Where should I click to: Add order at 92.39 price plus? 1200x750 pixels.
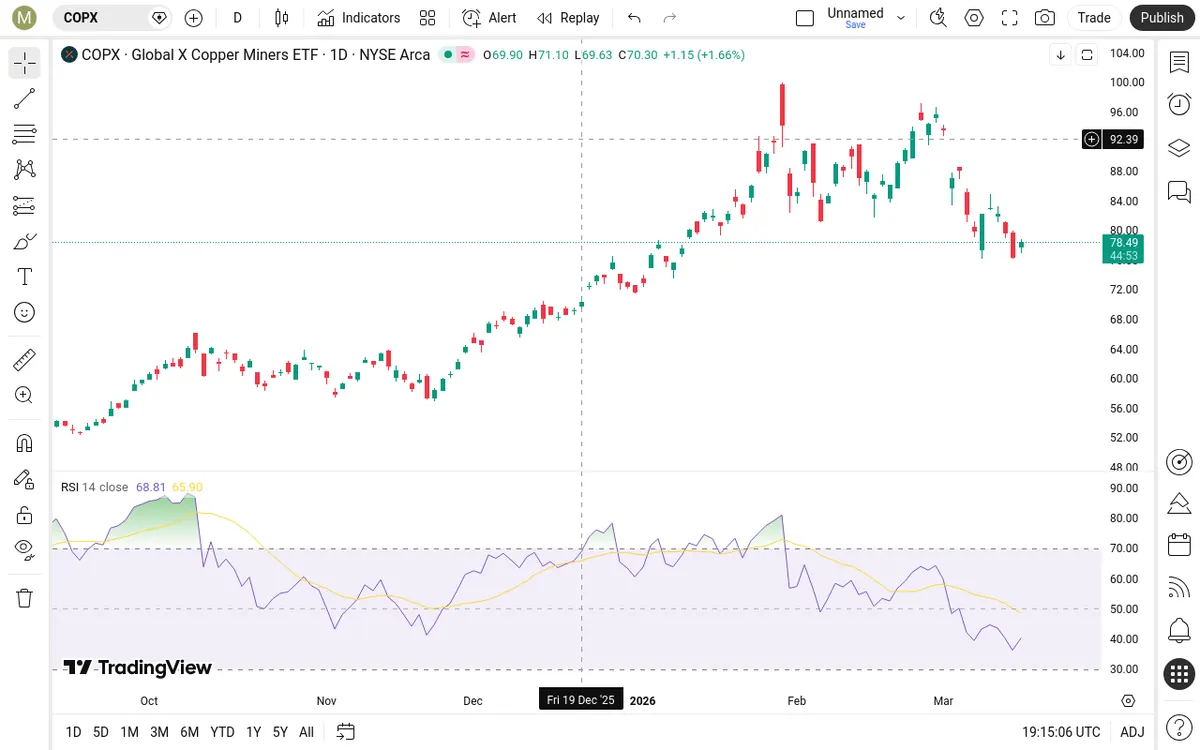(x=1092, y=139)
